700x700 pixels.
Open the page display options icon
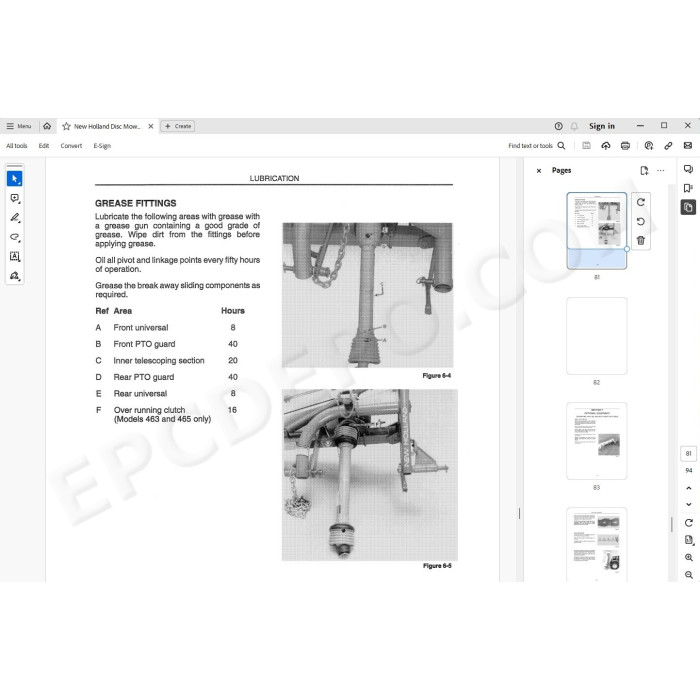688,540
